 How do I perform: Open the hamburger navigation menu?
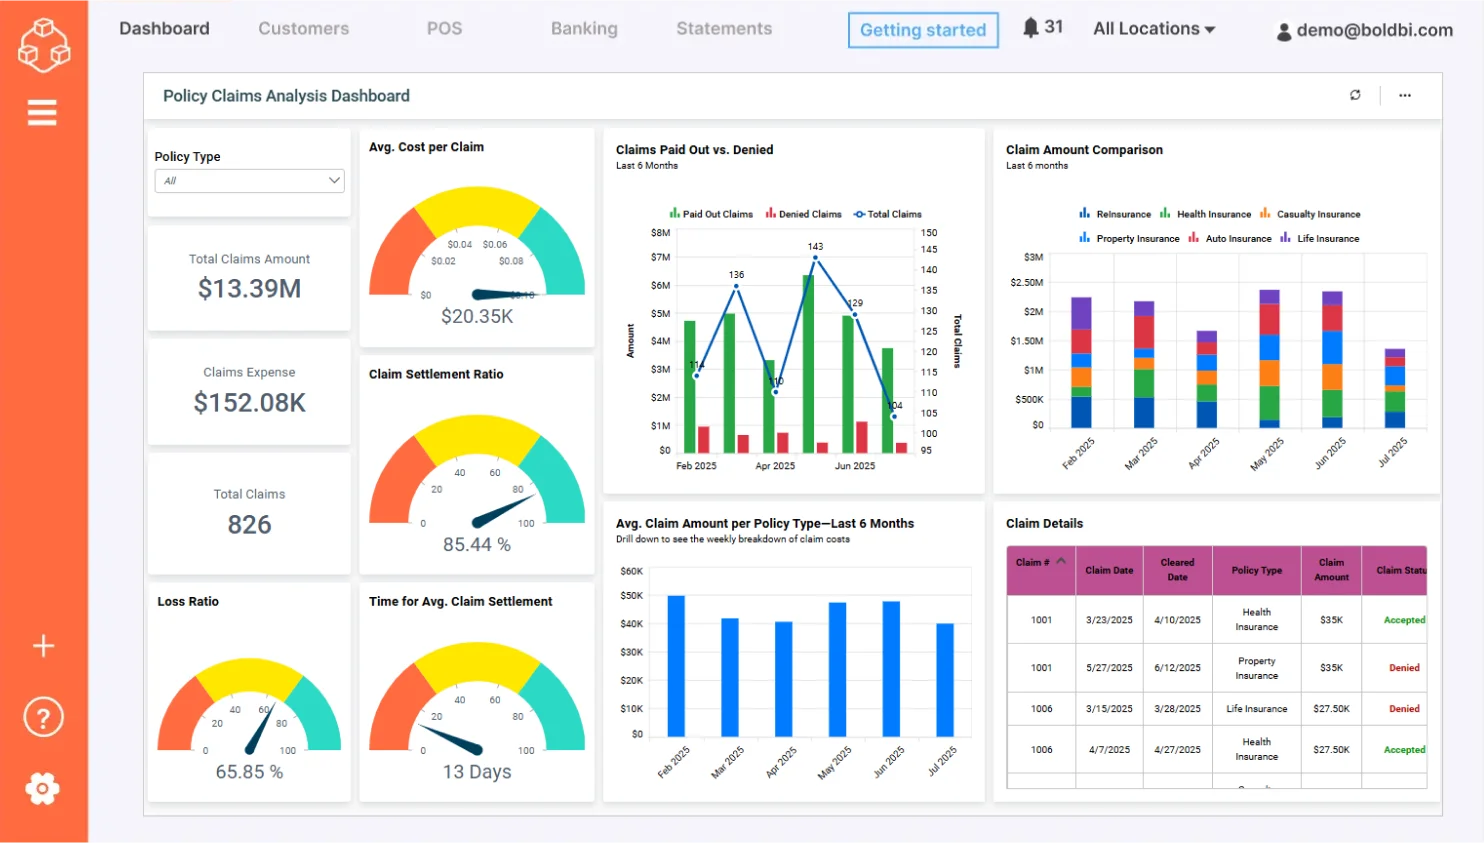[x=42, y=112]
